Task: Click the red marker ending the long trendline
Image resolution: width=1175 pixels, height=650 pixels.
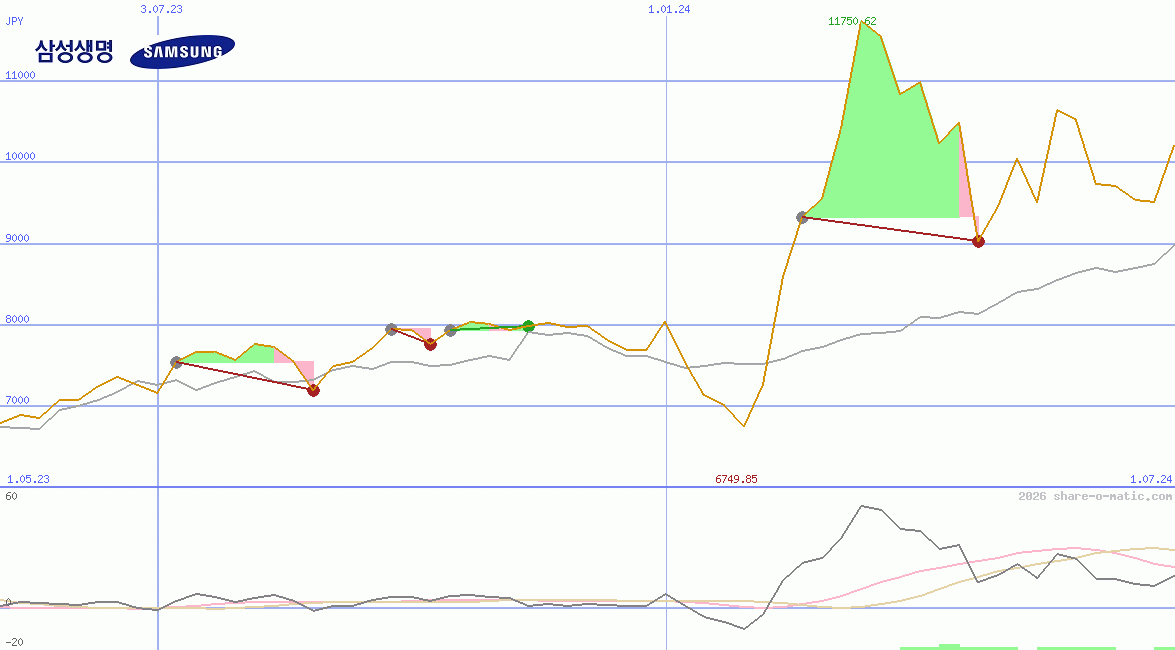Action: click(x=978, y=240)
